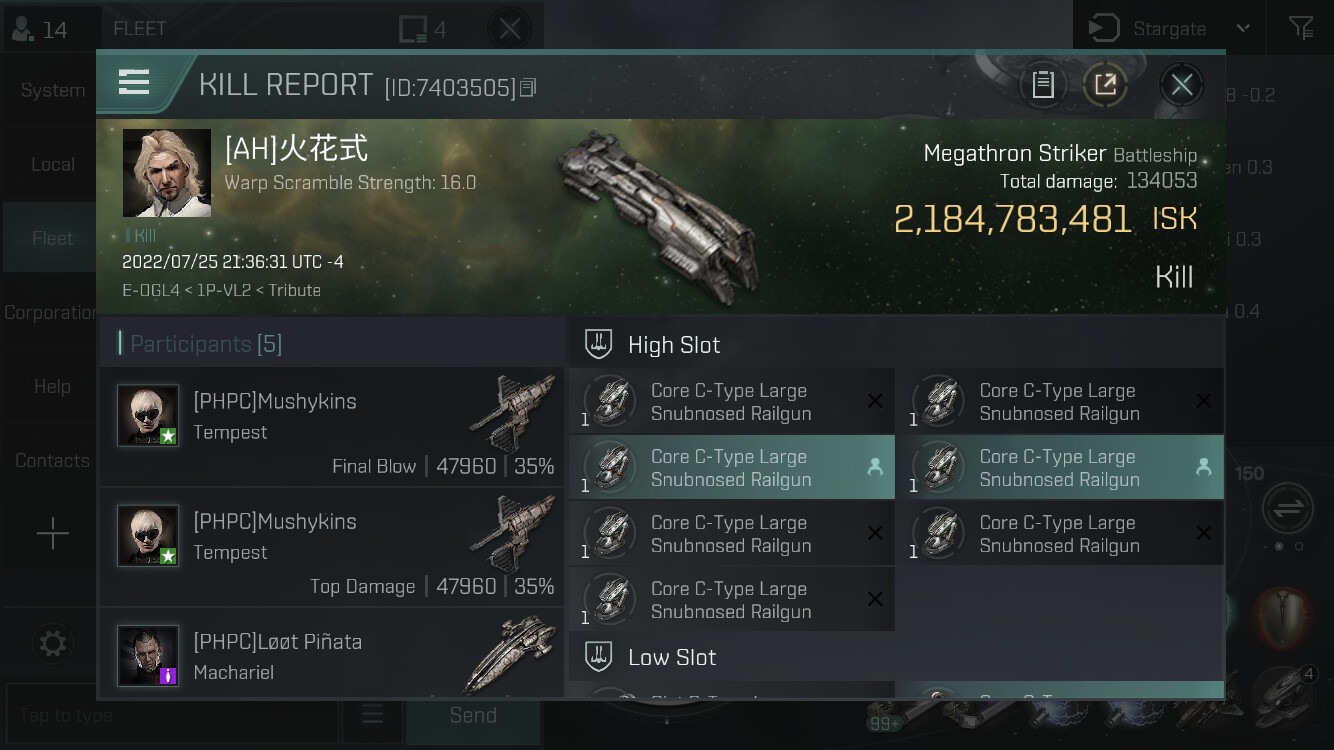Switch to the Corporation chat tab
The image size is (1334, 750).
pyautogui.click(x=52, y=312)
